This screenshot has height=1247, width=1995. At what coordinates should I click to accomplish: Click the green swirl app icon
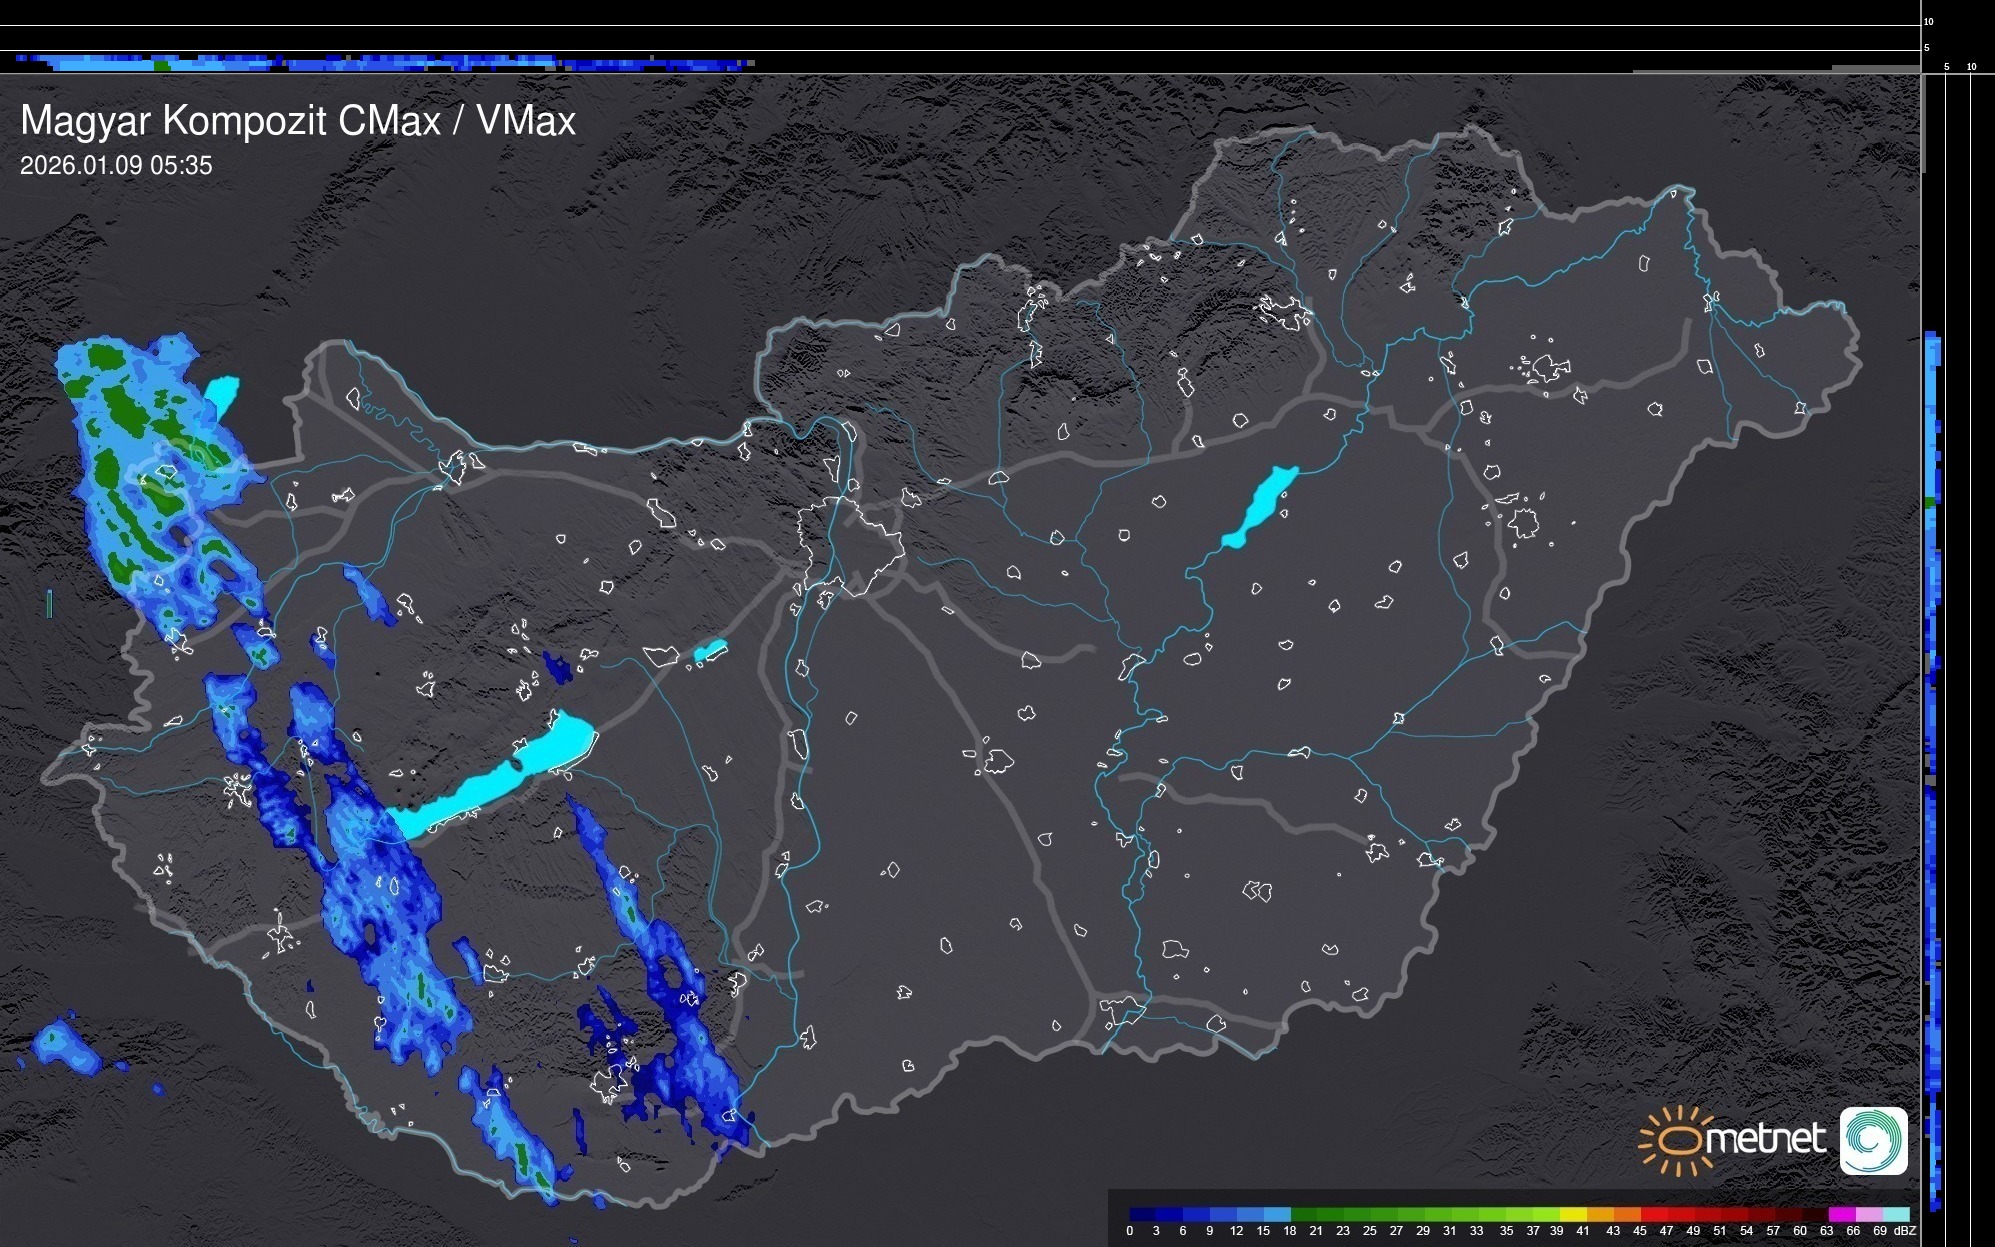1873,1140
